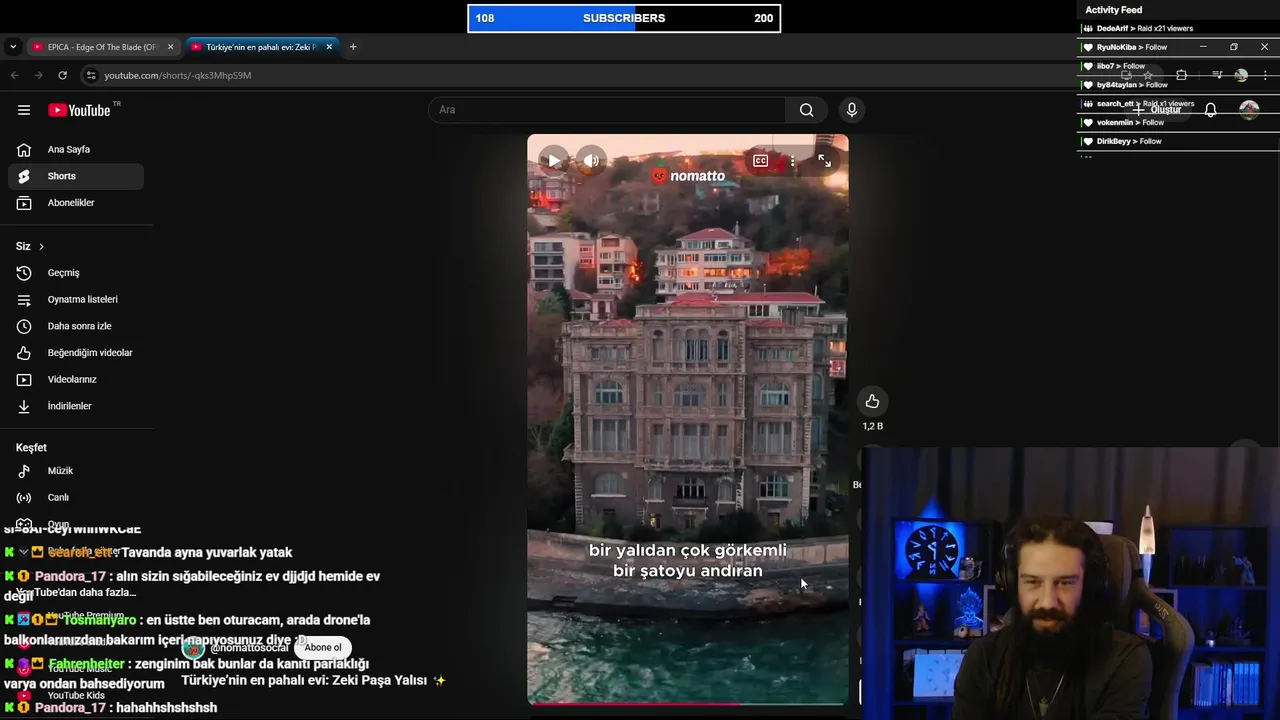Open the browser extensions puzzle icon
Screen dimensions: 1280x720
pyautogui.click(x=1181, y=75)
